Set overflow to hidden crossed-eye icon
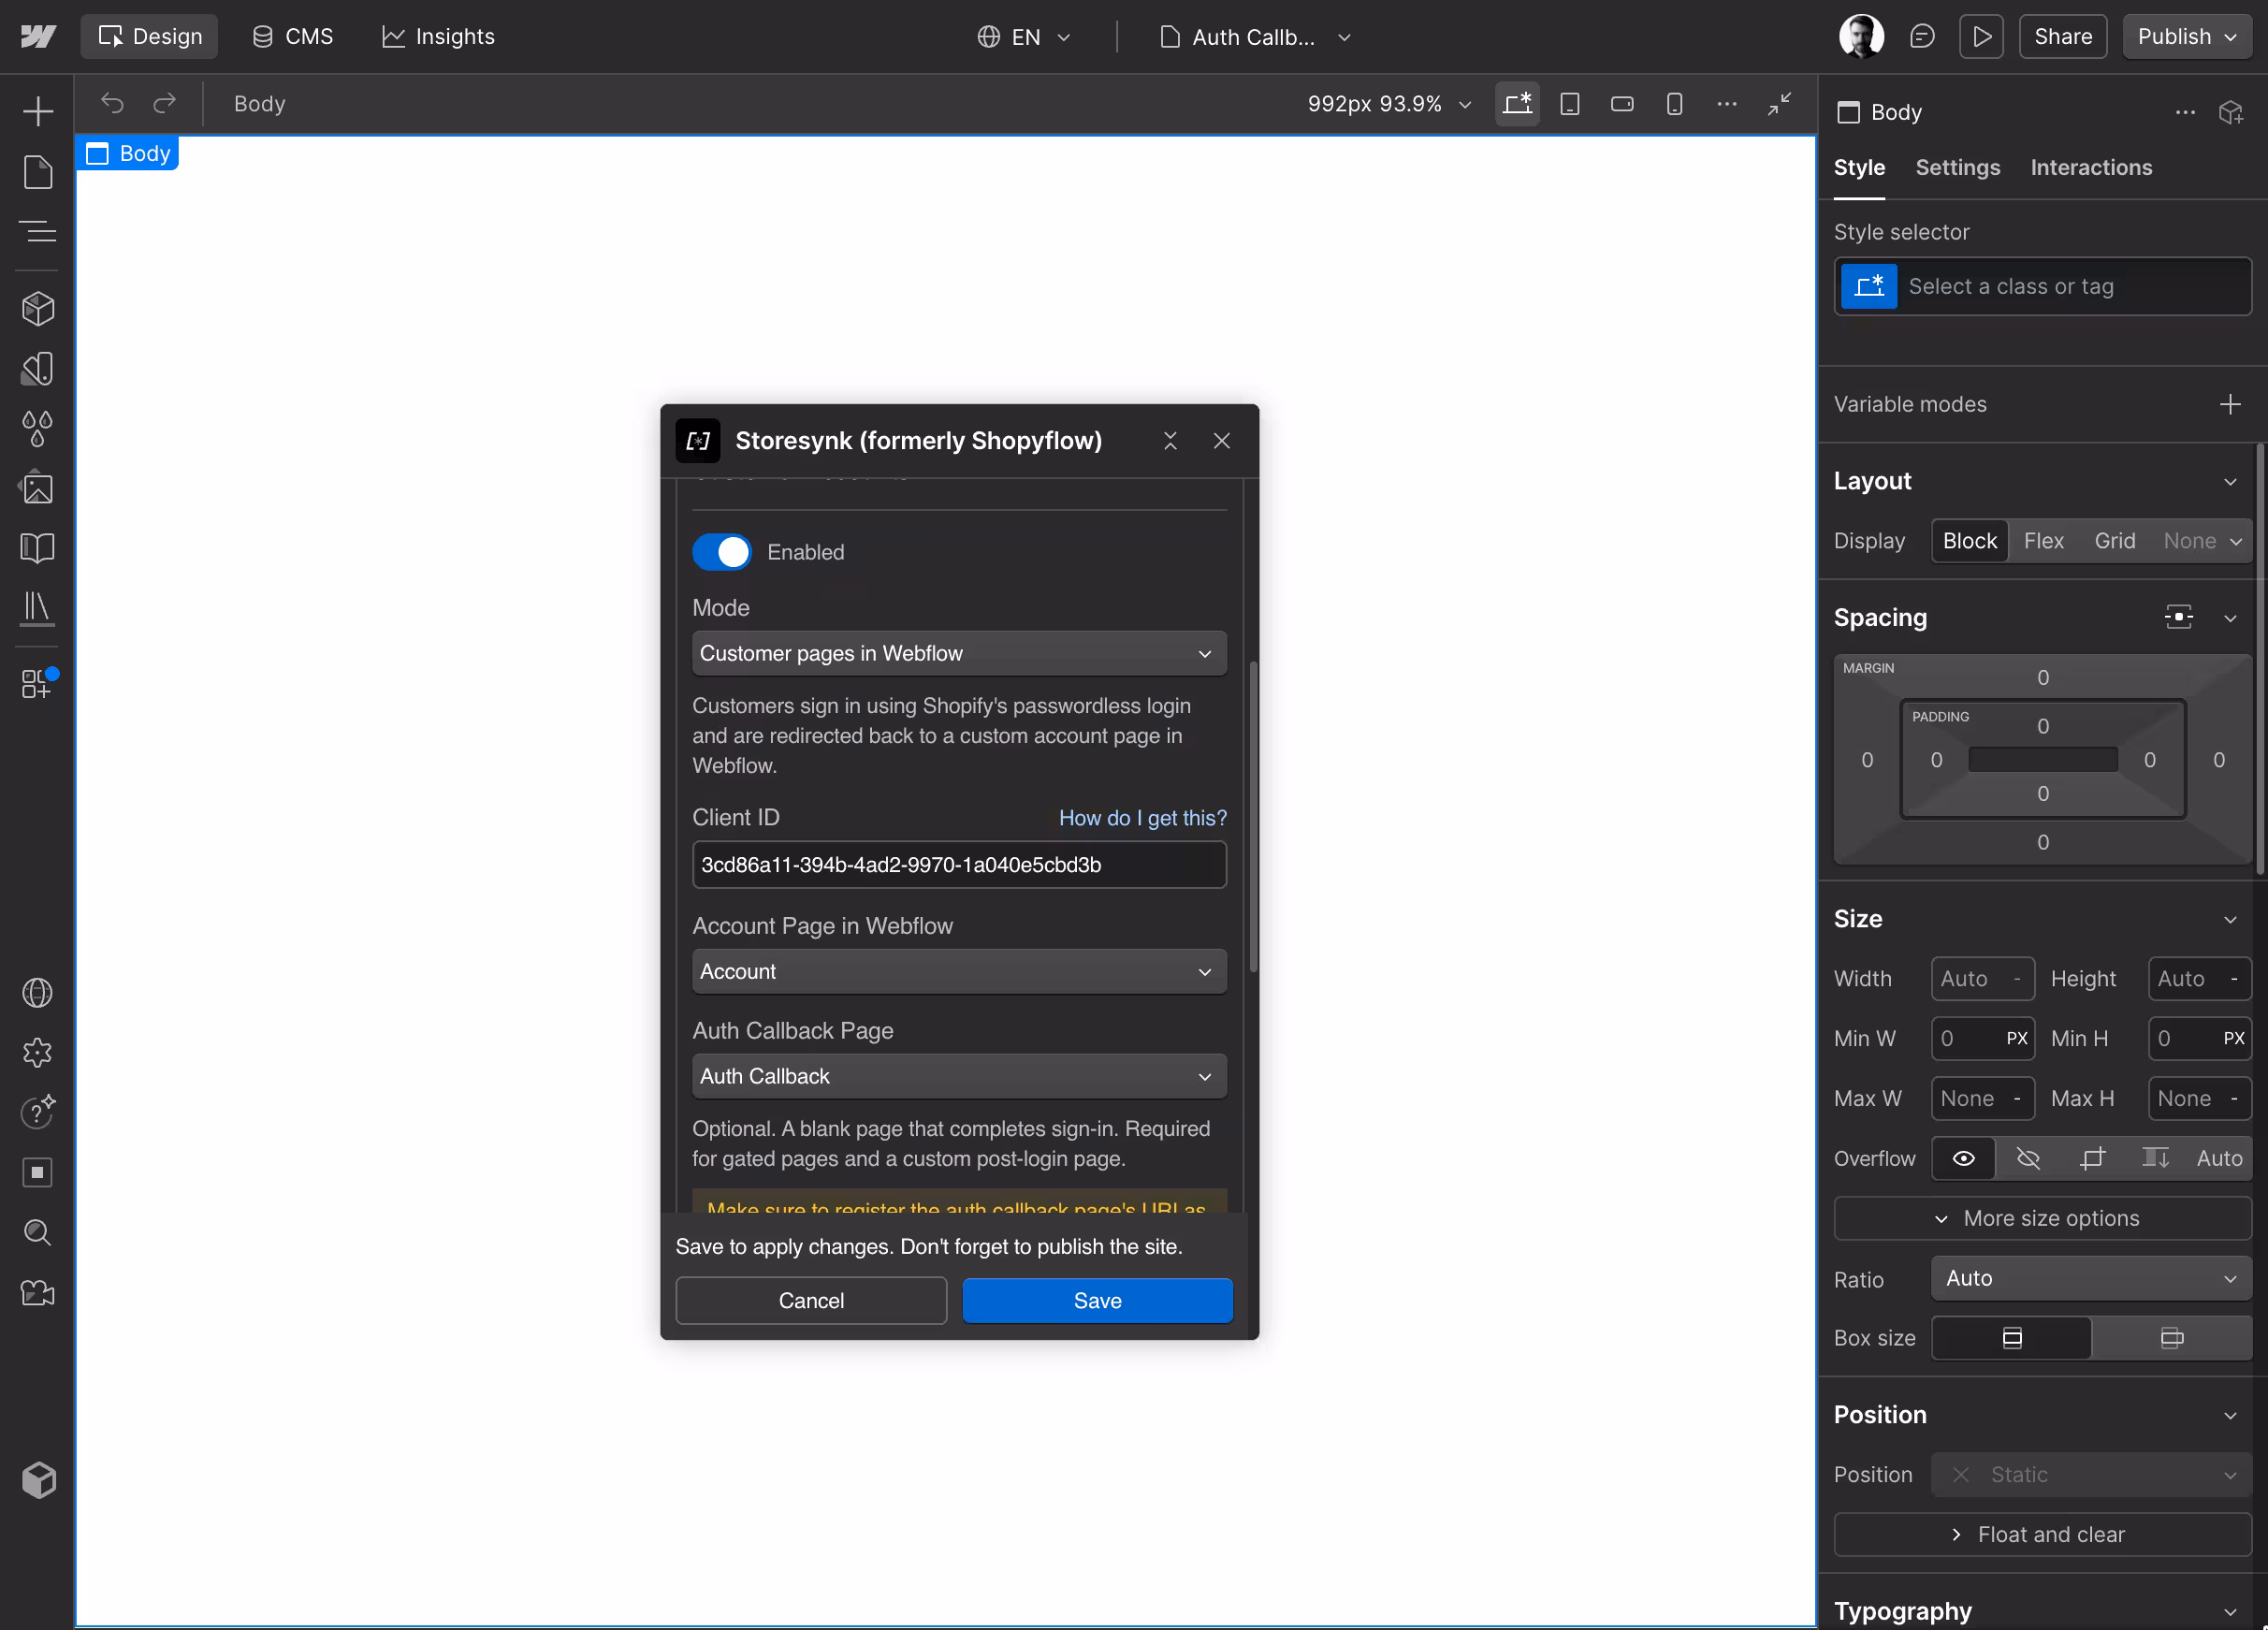Image resolution: width=2268 pixels, height=1630 pixels. click(x=2028, y=1158)
